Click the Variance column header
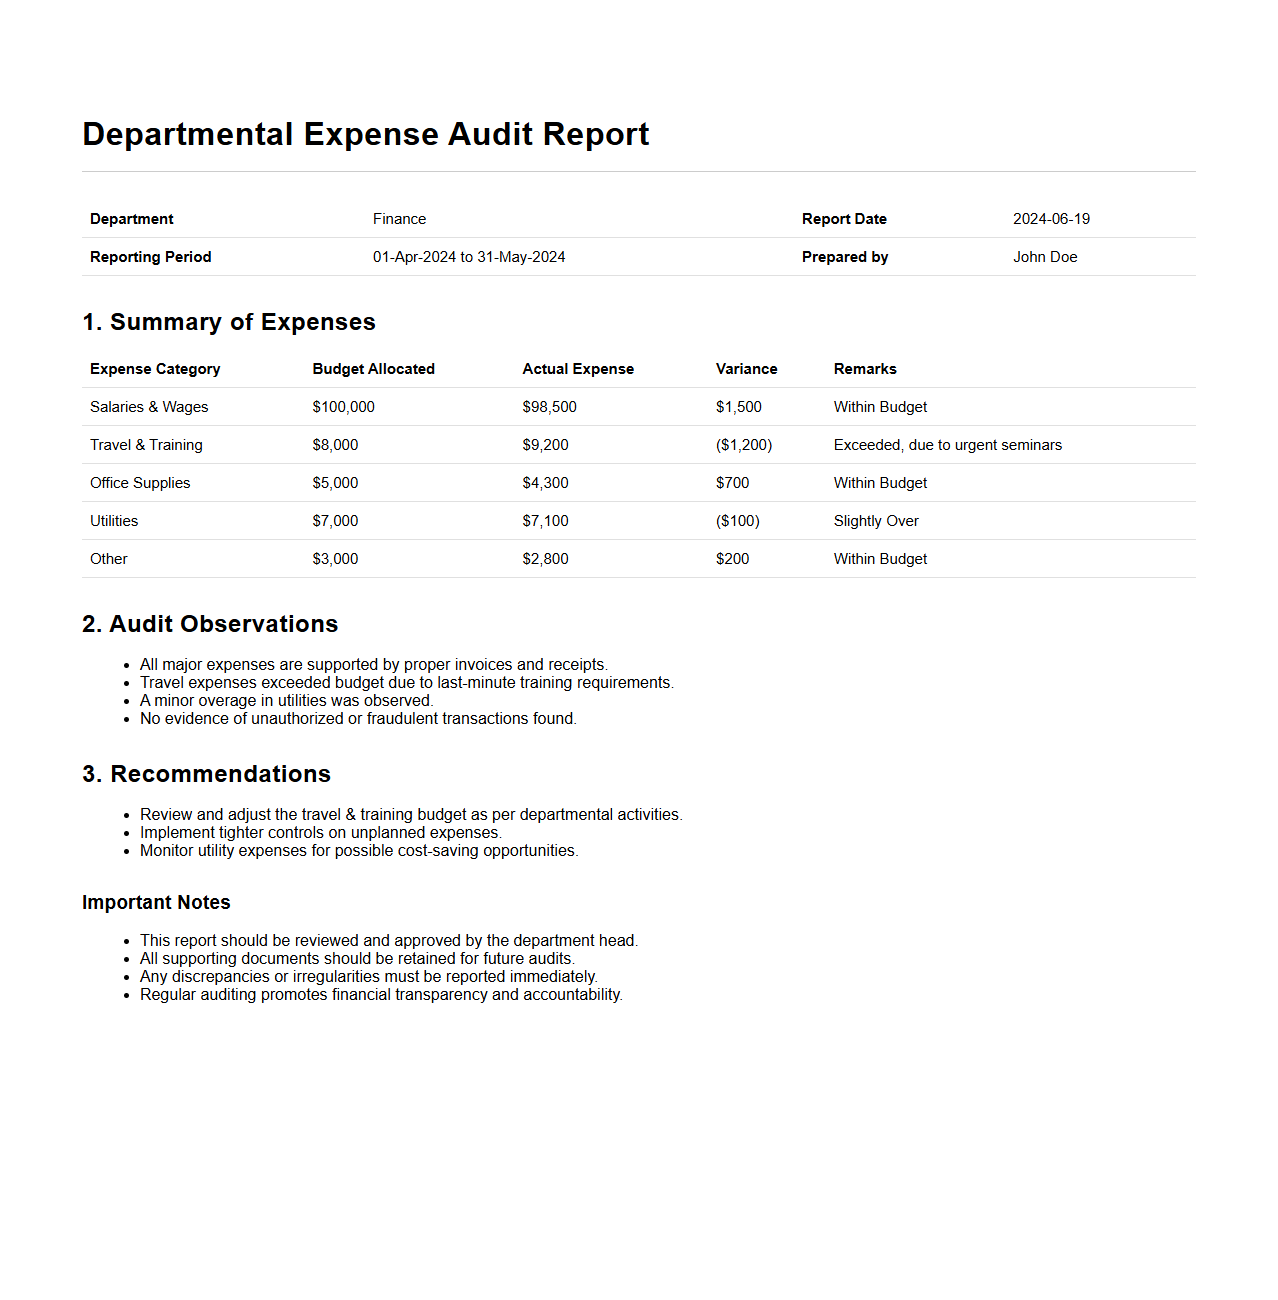This screenshot has width=1278, height=1300. (x=746, y=369)
